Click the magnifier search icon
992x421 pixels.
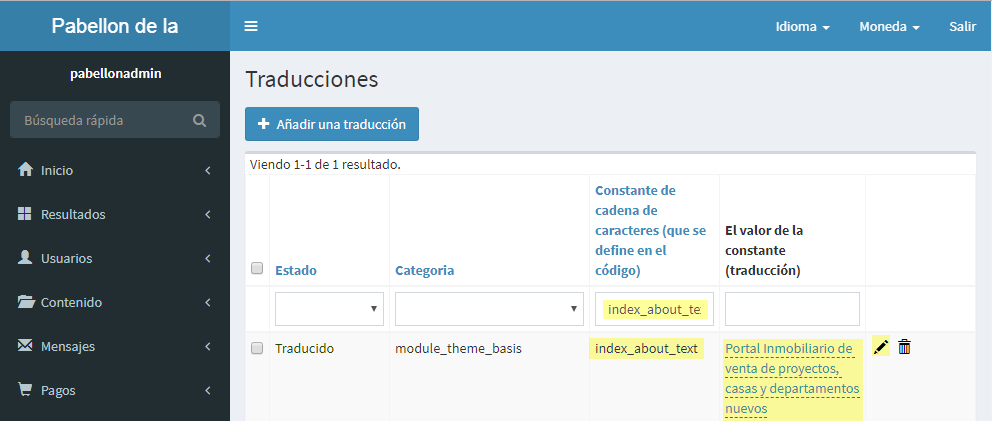tap(200, 120)
